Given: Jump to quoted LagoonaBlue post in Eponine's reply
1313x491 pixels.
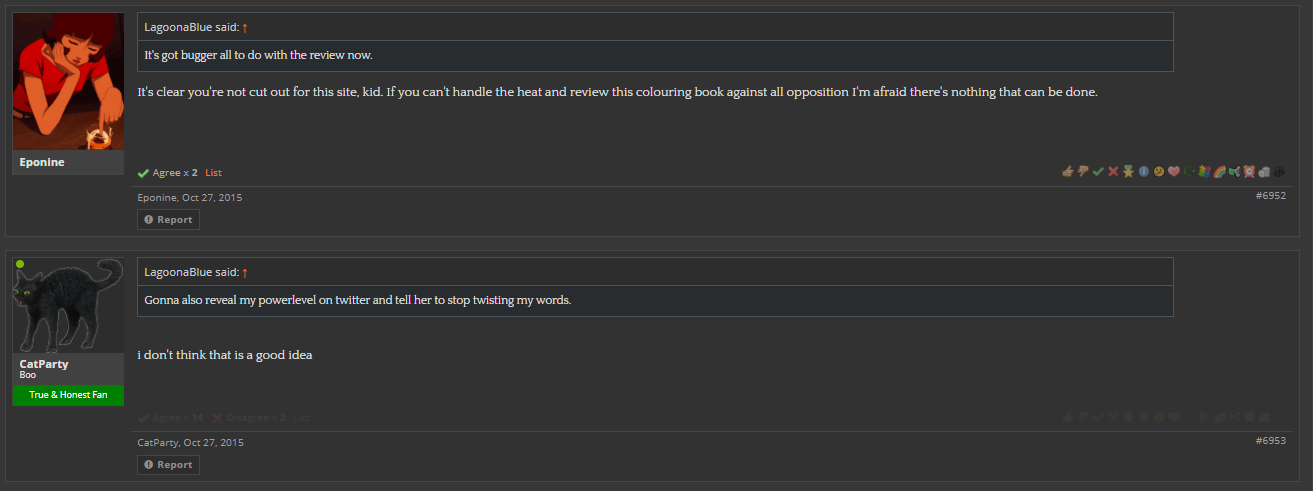Looking at the screenshot, I should point(245,27).
